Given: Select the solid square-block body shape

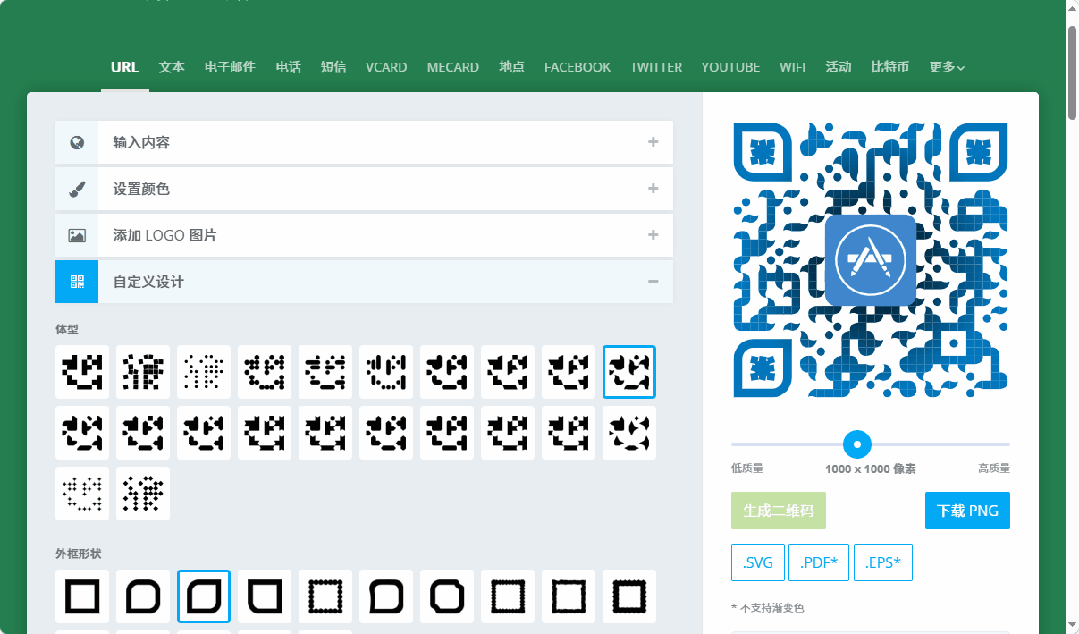Looking at the screenshot, I should click(x=82, y=372).
